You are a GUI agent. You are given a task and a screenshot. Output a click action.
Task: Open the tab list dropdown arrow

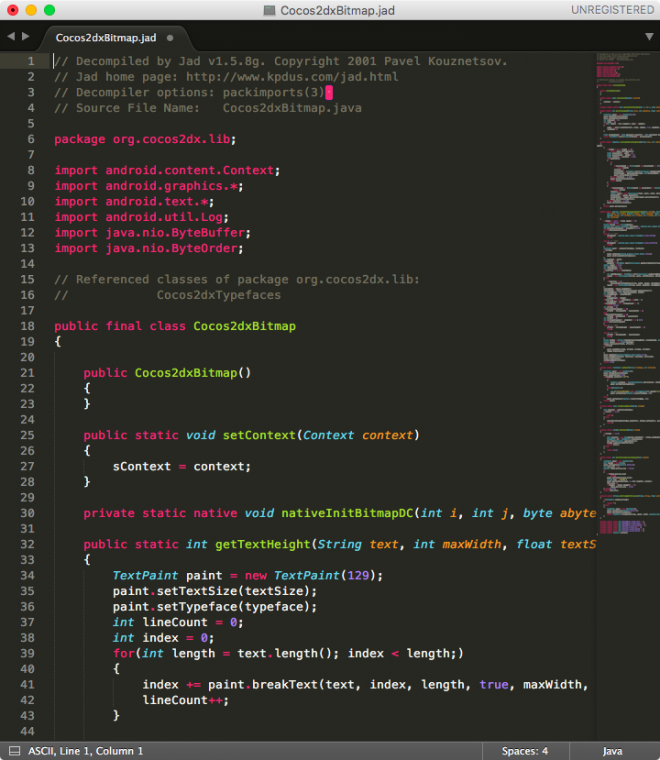click(648, 37)
